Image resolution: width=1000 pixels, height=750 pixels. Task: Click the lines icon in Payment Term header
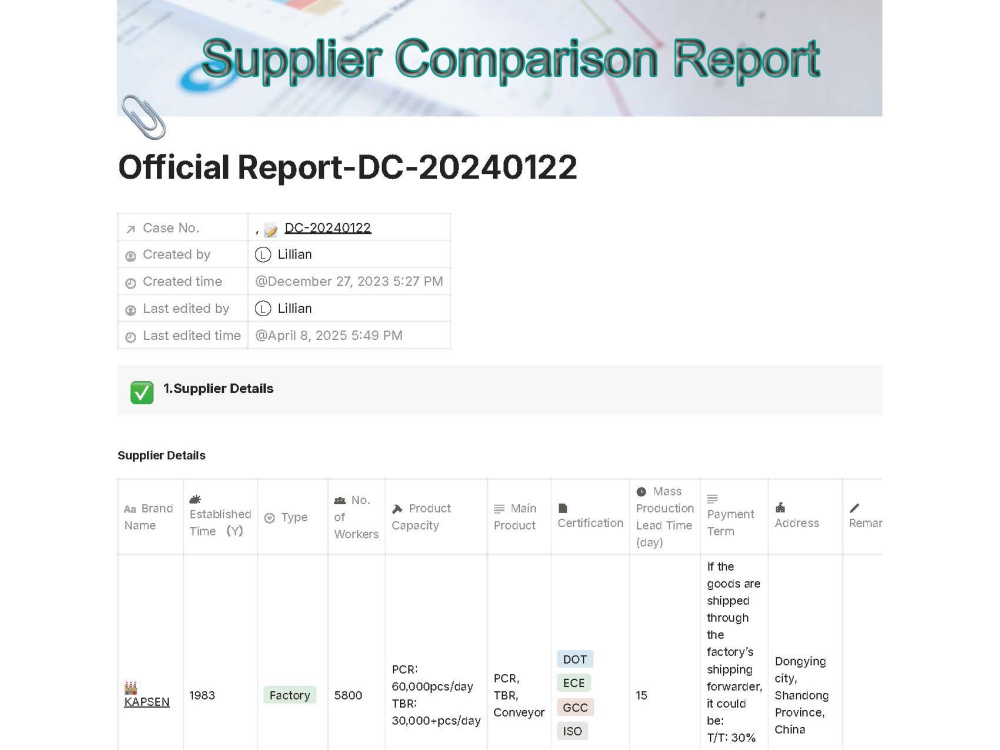[712, 498]
